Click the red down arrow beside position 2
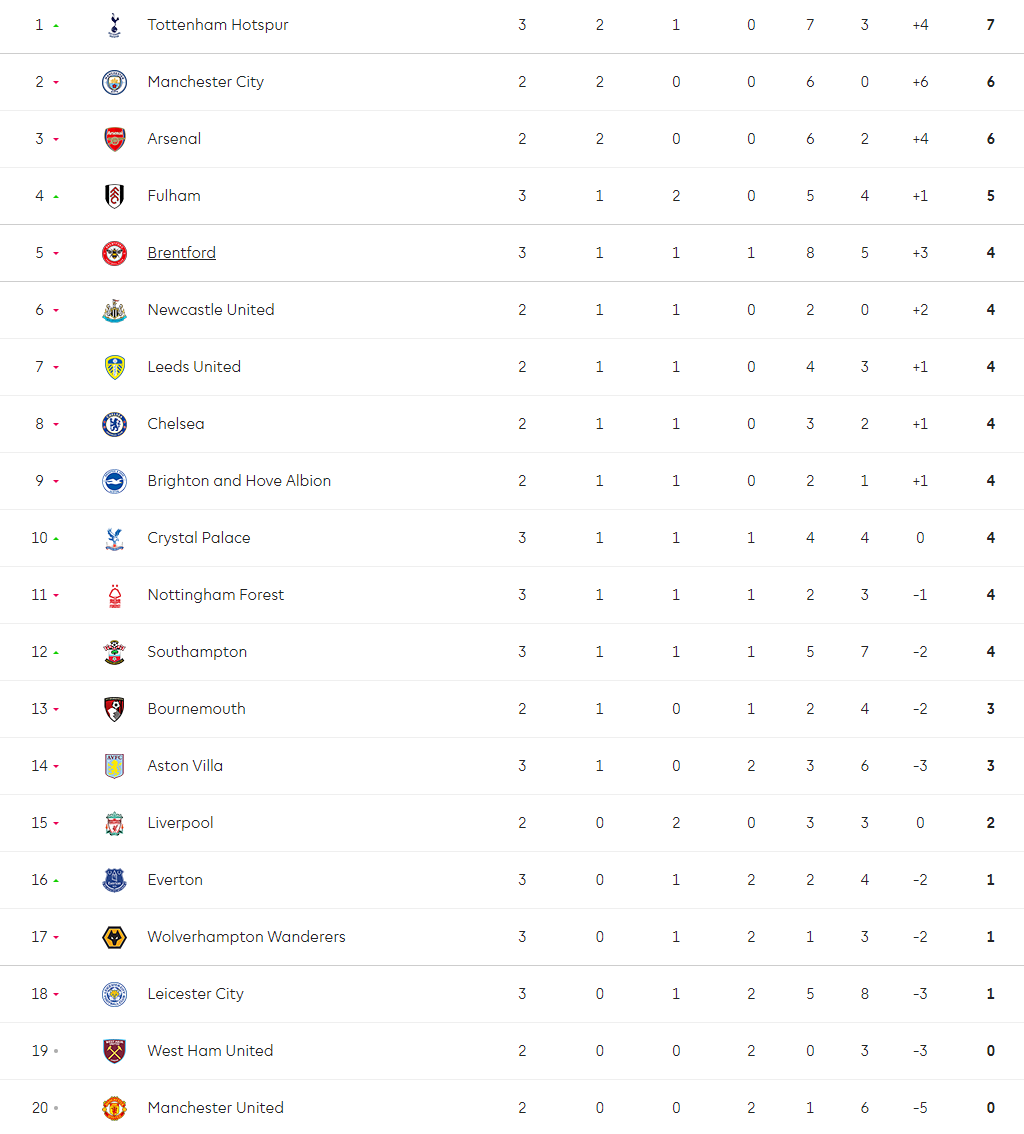The width and height of the screenshot is (1024, 1134). (56, 82)
